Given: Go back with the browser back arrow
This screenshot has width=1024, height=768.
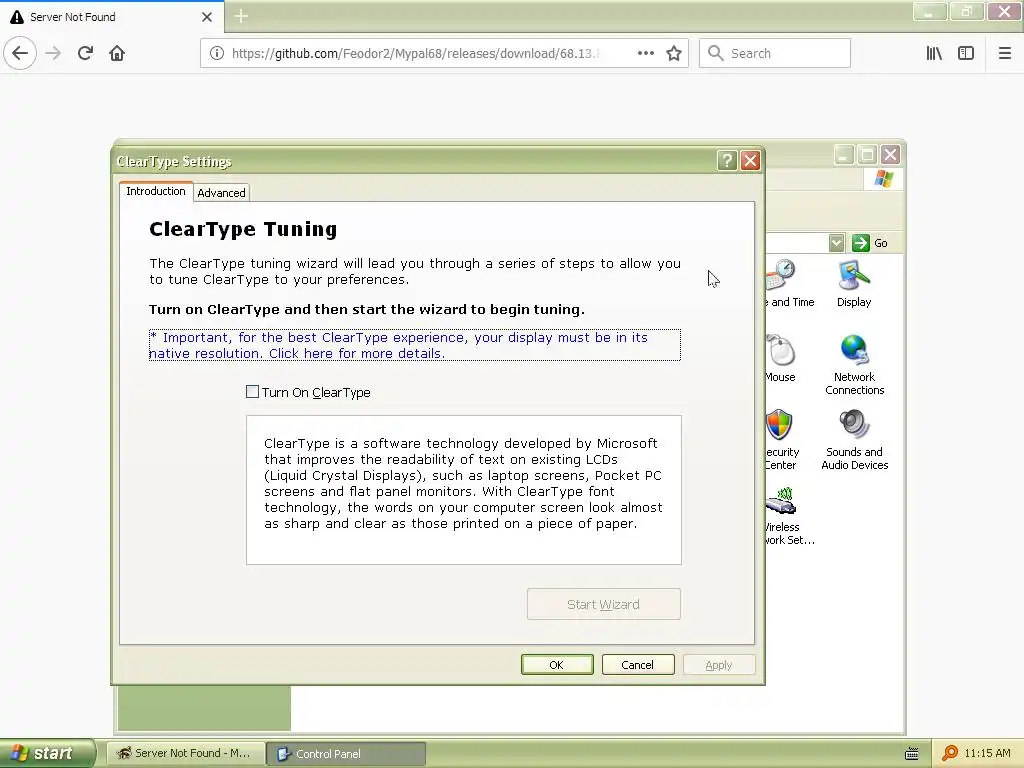Looking at the screenshot, I should pos(20,54).
